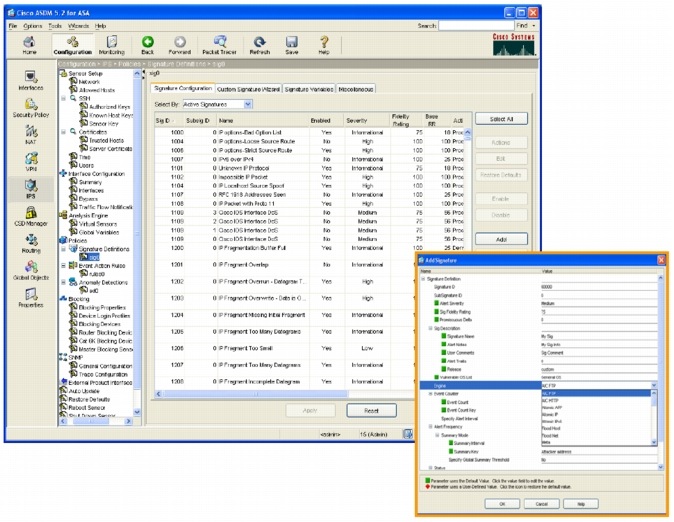Image resolution: width=674 pixels, height=522 pixels.
Task: Click the Refresh toolbar icon
Action: (x=260, y=45)
